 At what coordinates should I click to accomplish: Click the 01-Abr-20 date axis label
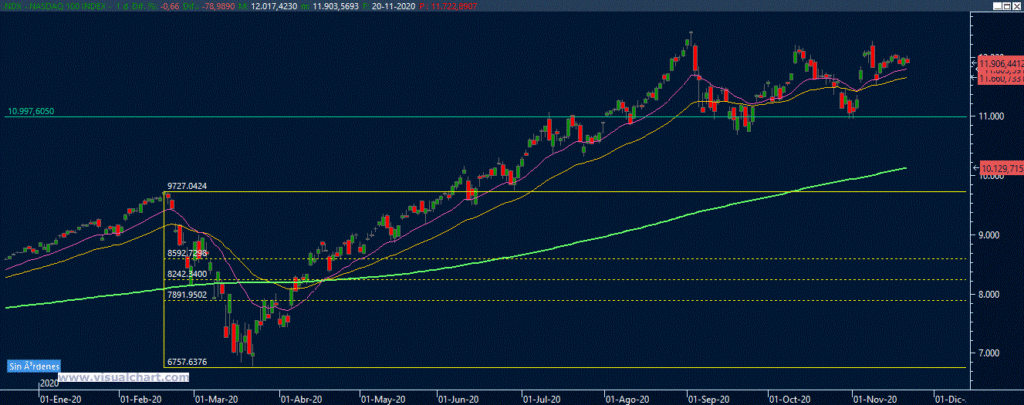point(300,398)
